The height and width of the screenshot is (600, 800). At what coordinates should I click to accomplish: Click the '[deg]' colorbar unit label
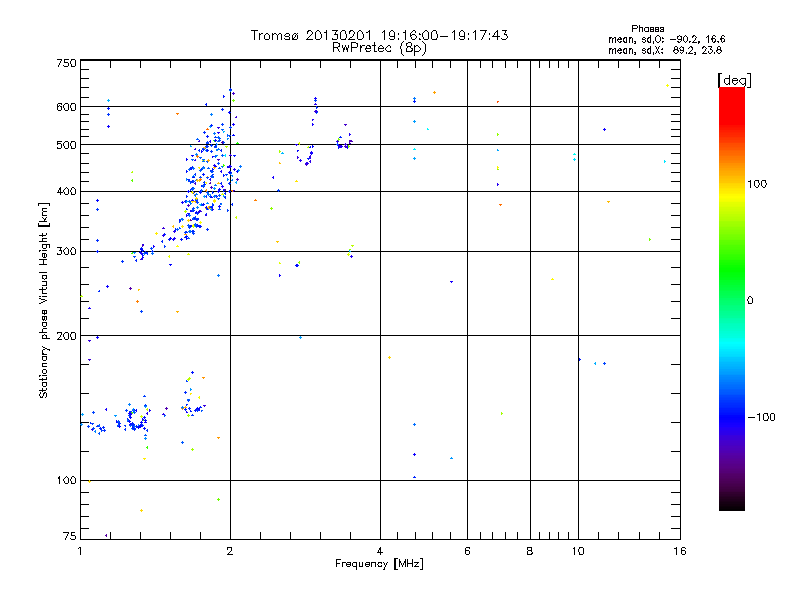734,80
